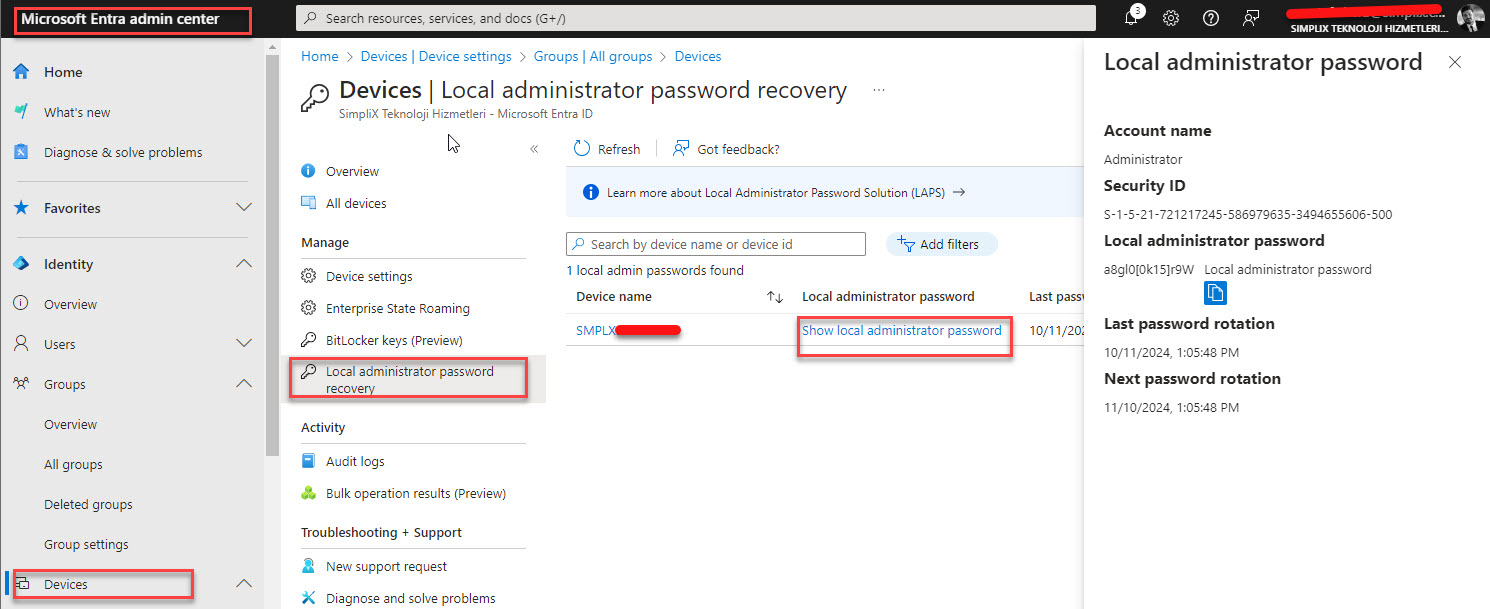
Task: Collapse the Devices menu pane
Action: pos(534,149)
